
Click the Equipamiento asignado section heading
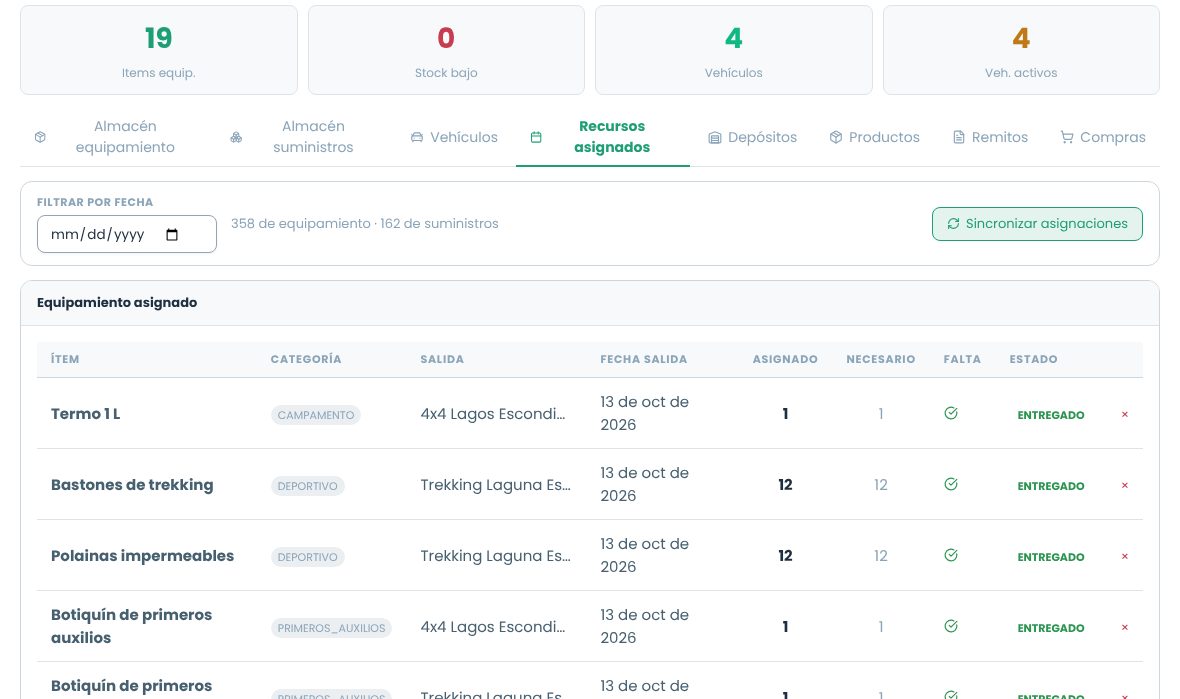(117, 302)
